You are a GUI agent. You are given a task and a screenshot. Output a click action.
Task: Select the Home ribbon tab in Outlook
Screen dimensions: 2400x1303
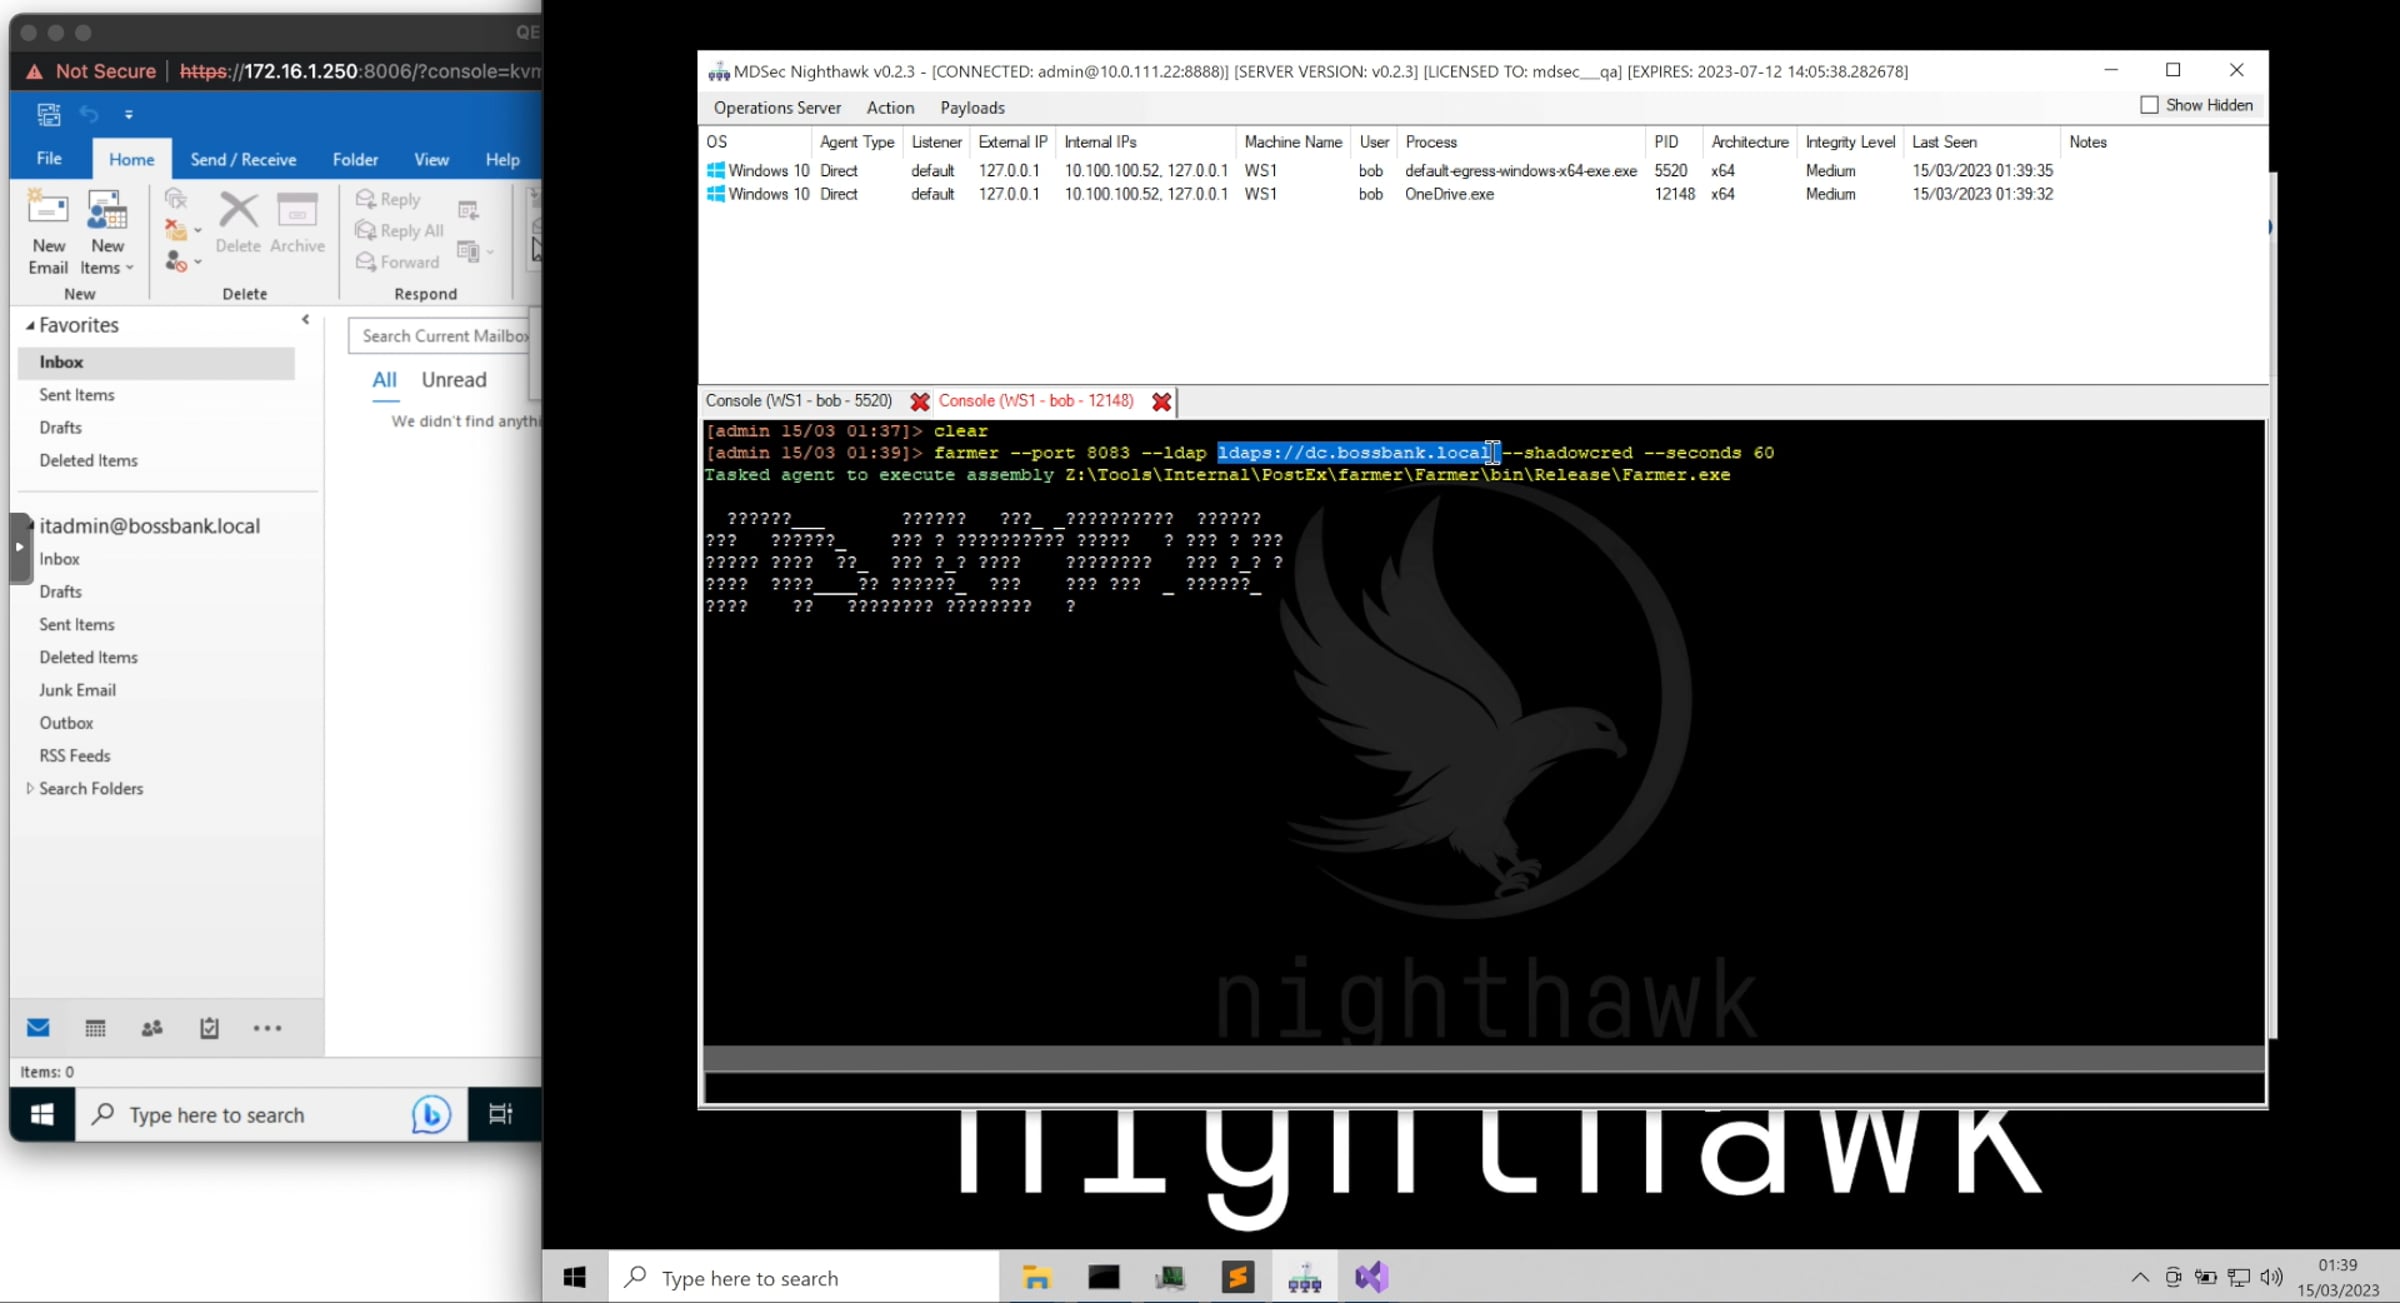point(131,159)
